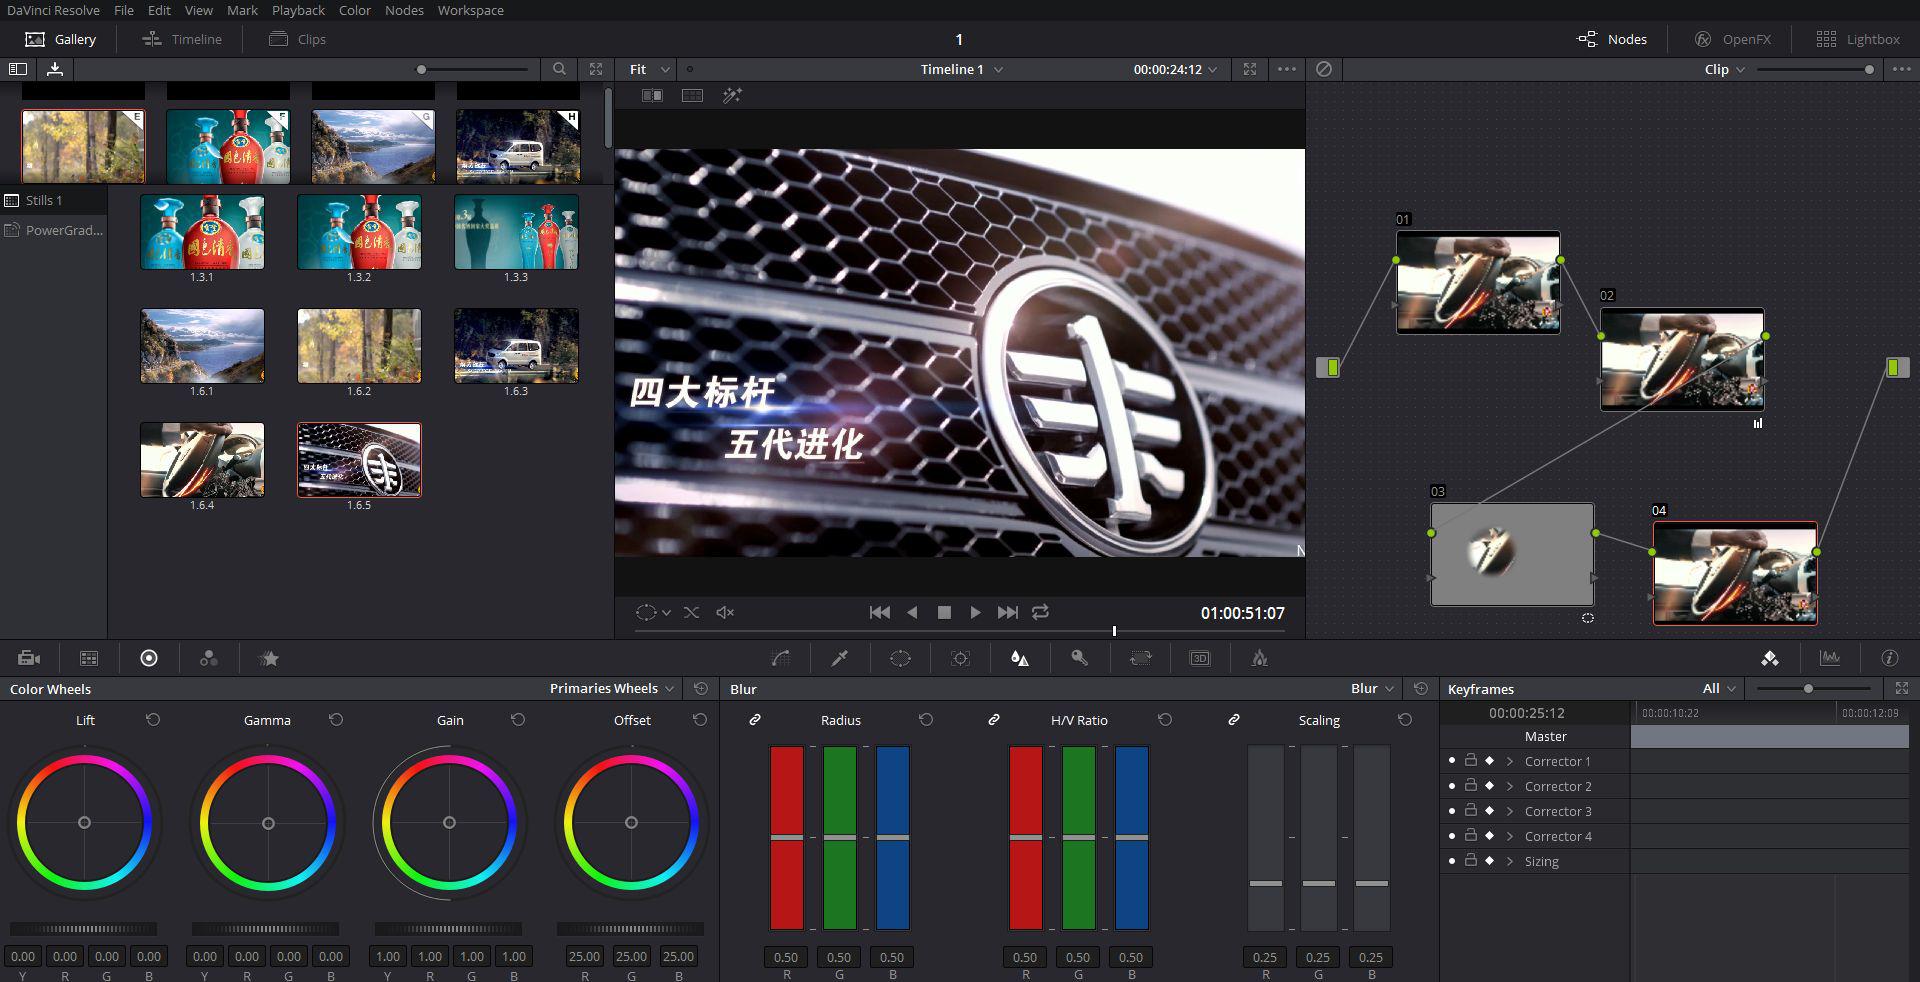Open the Playback menu

pos(298,10)
